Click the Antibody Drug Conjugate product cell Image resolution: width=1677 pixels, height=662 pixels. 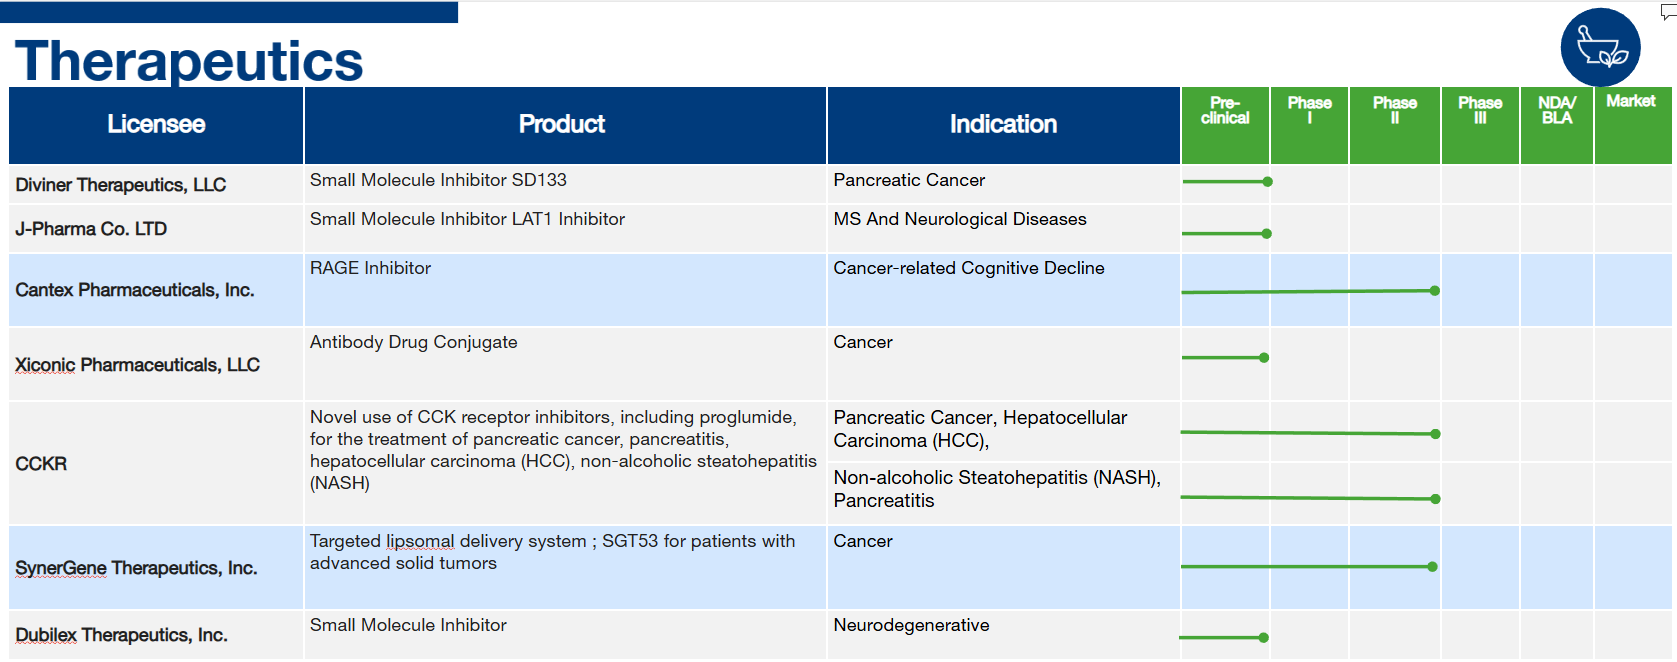[565, 364]
